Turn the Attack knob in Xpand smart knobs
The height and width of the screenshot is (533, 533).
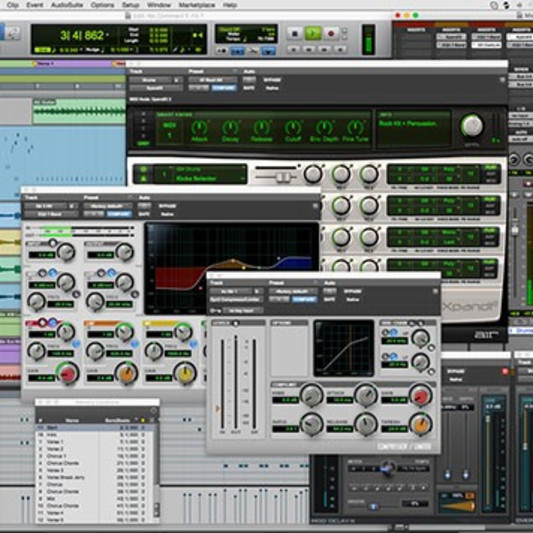coord(200,128)
